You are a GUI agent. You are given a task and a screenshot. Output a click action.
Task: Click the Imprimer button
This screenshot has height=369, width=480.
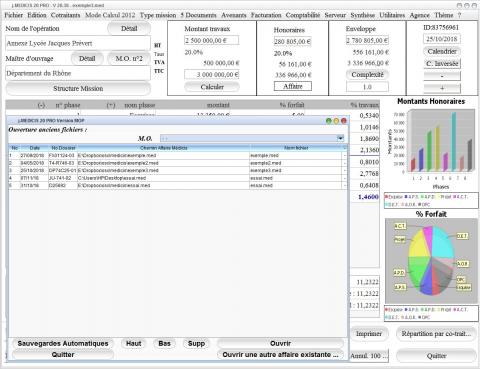369,334
